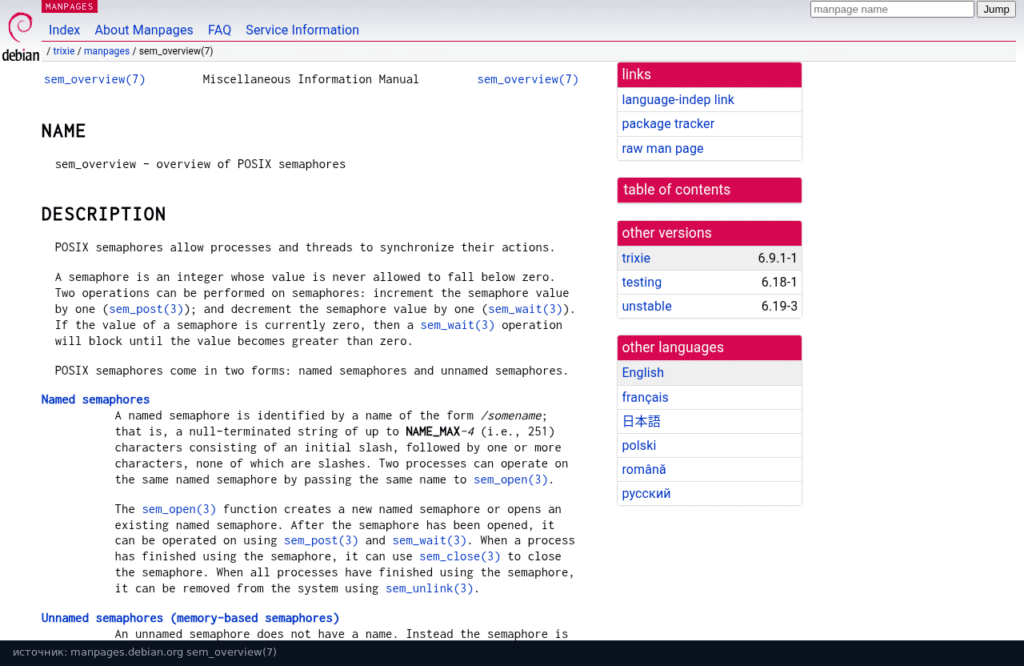The height and width of the screenshot is (666, 1024).
Task: Open the sem_unlink(3) link
Action: pyautogui.click(x=429, y=588)
